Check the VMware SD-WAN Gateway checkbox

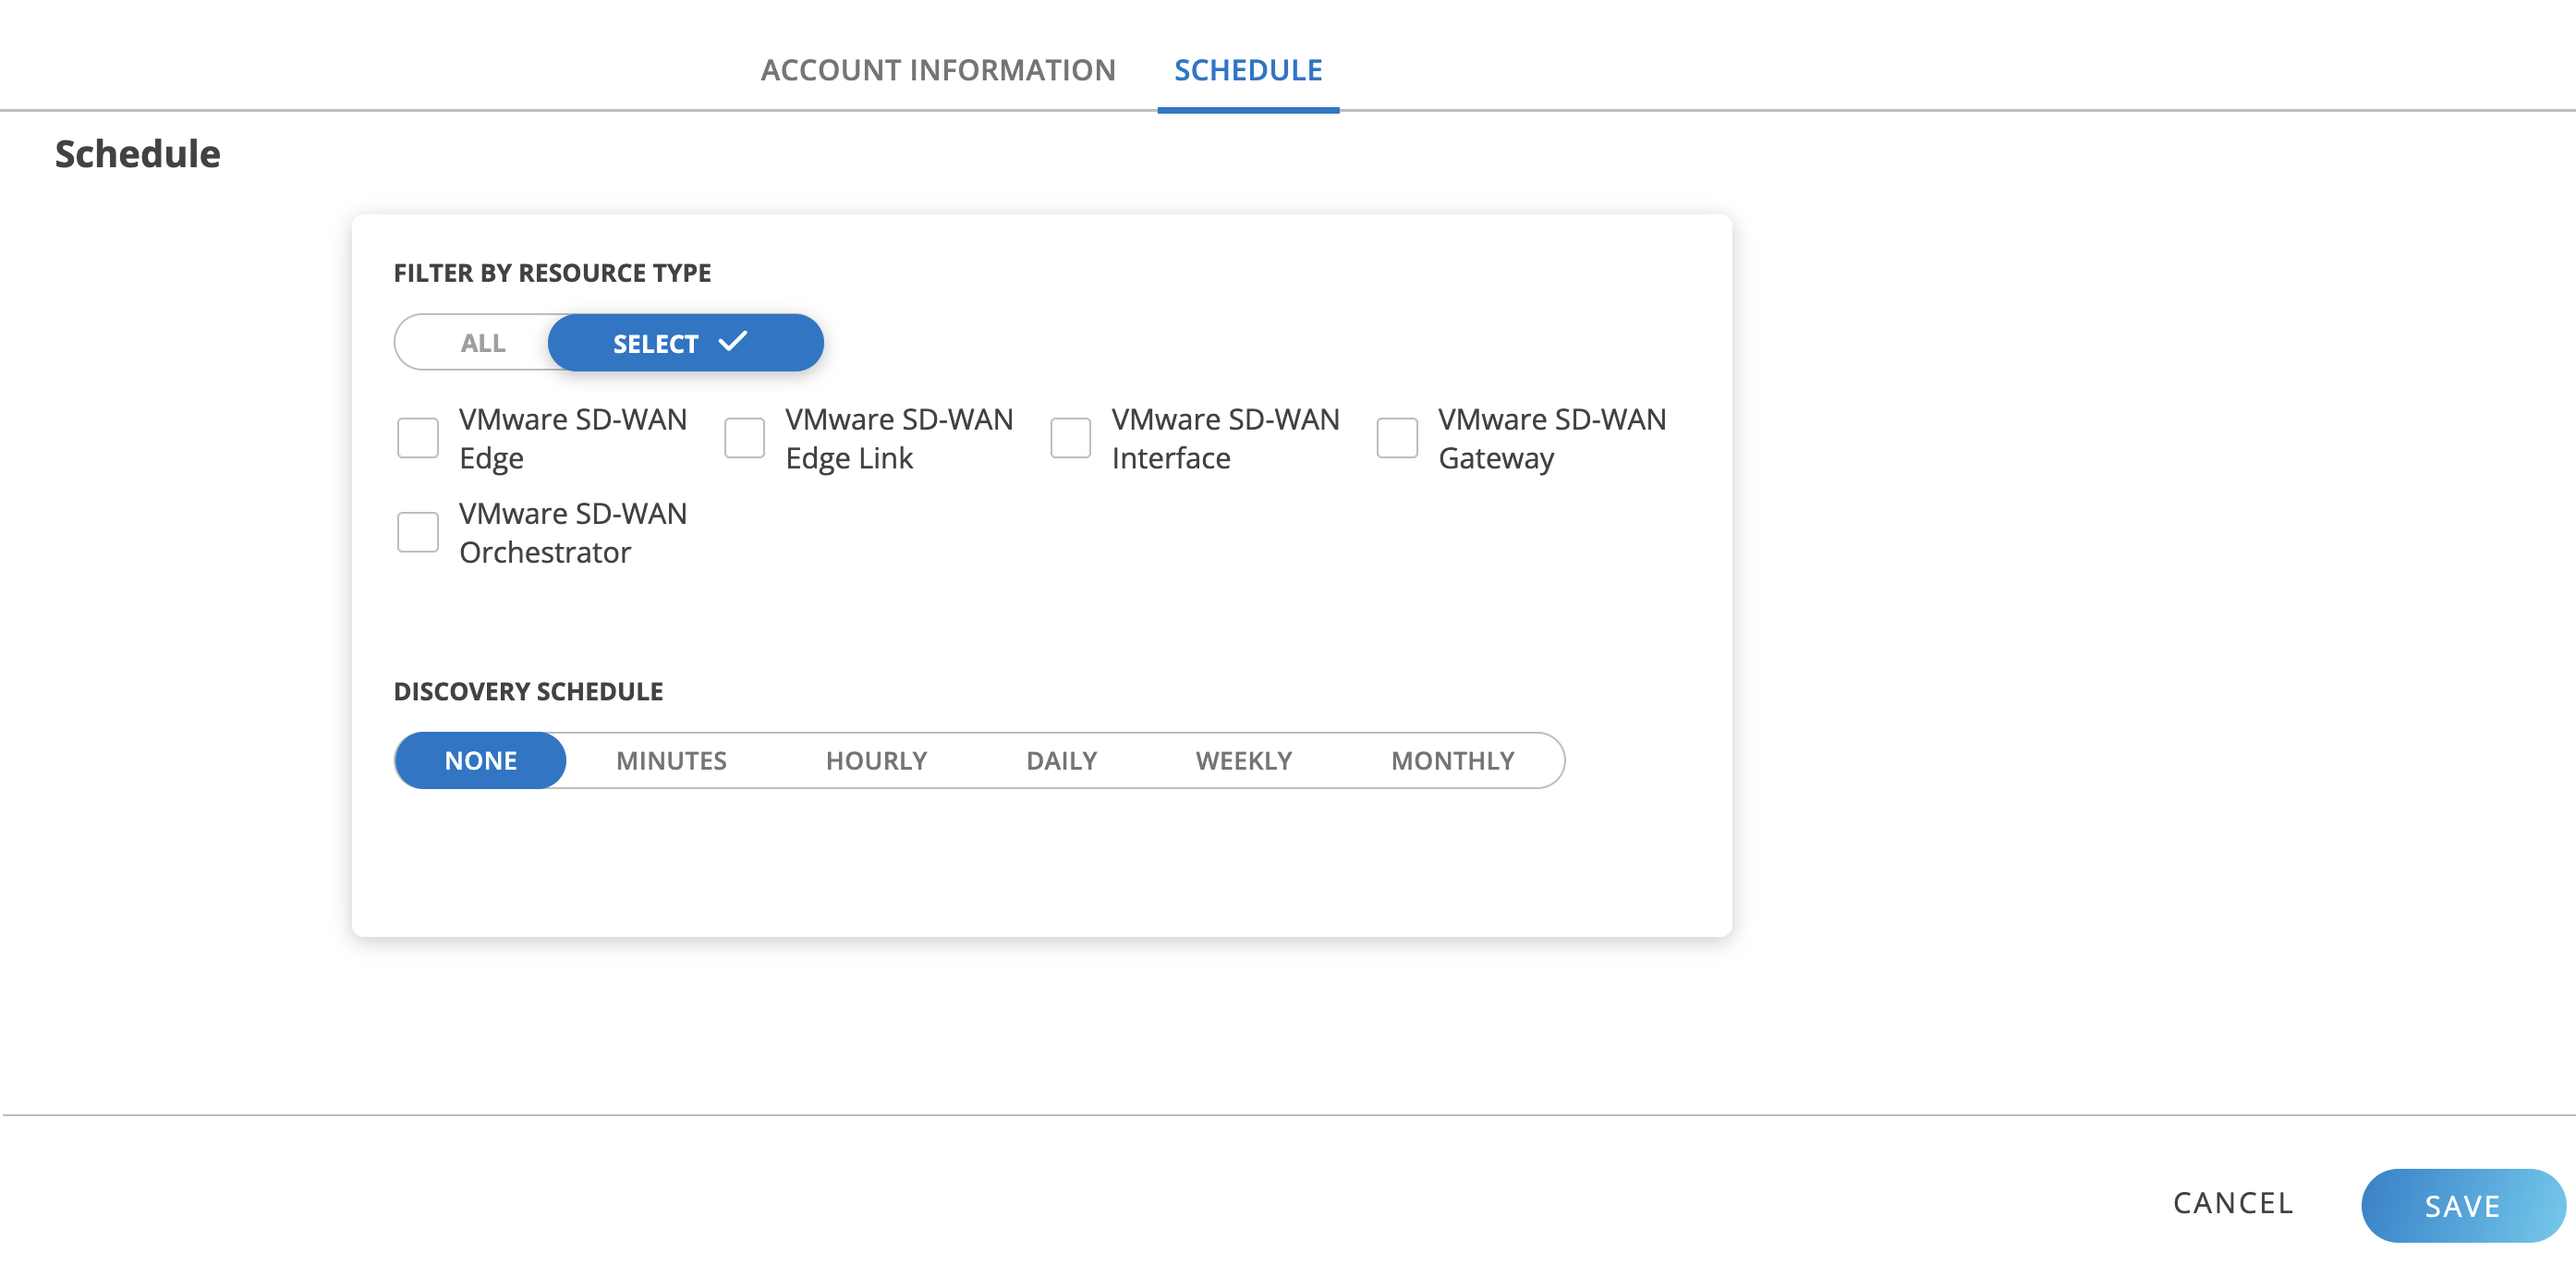click(1396, 438)
